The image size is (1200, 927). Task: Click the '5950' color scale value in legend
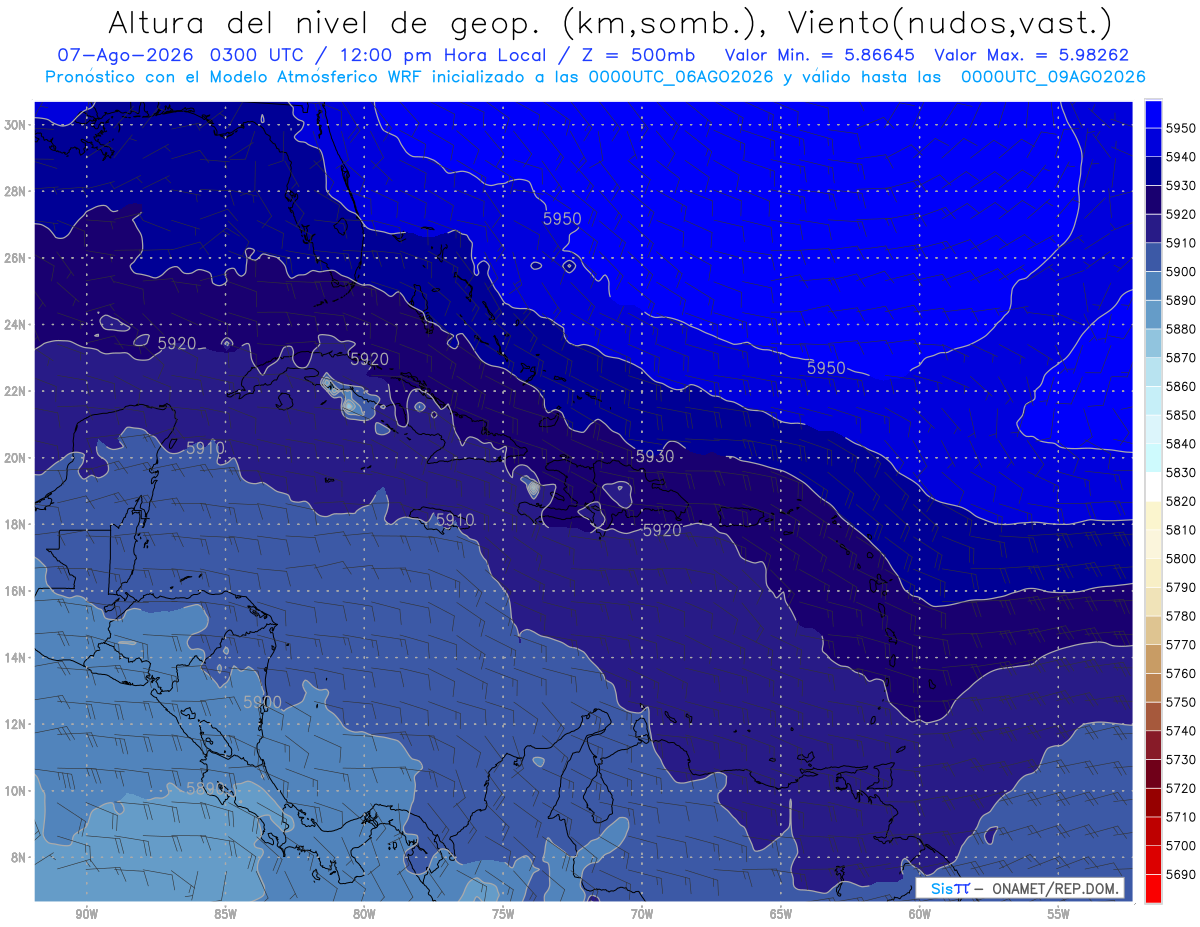click(1181, 128)
